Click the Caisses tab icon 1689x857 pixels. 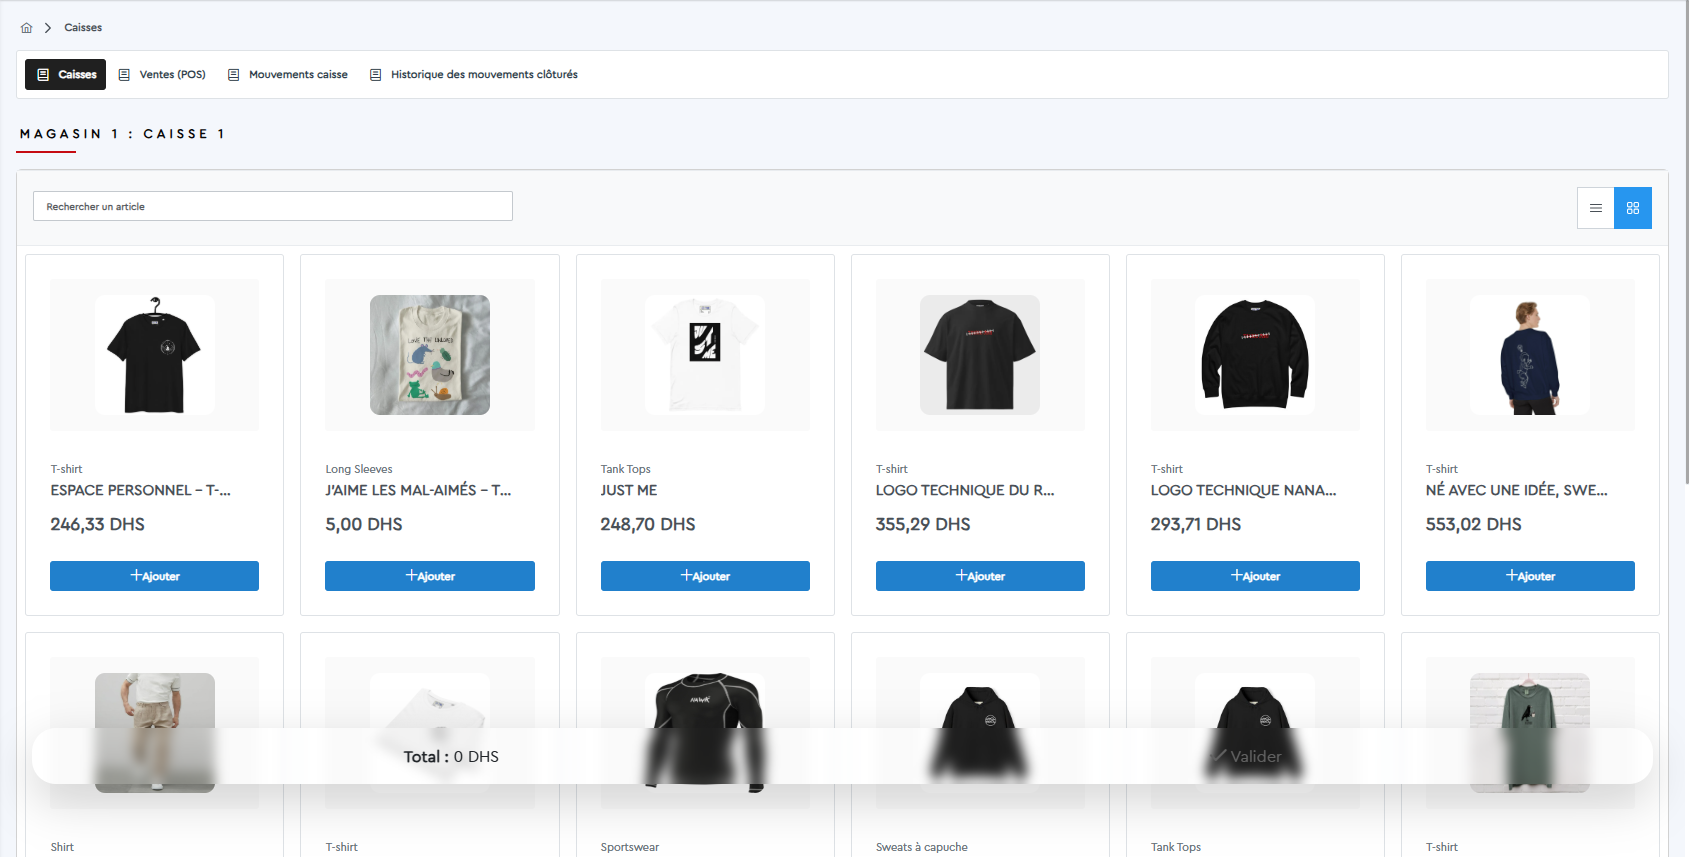[x=43, y=75]
